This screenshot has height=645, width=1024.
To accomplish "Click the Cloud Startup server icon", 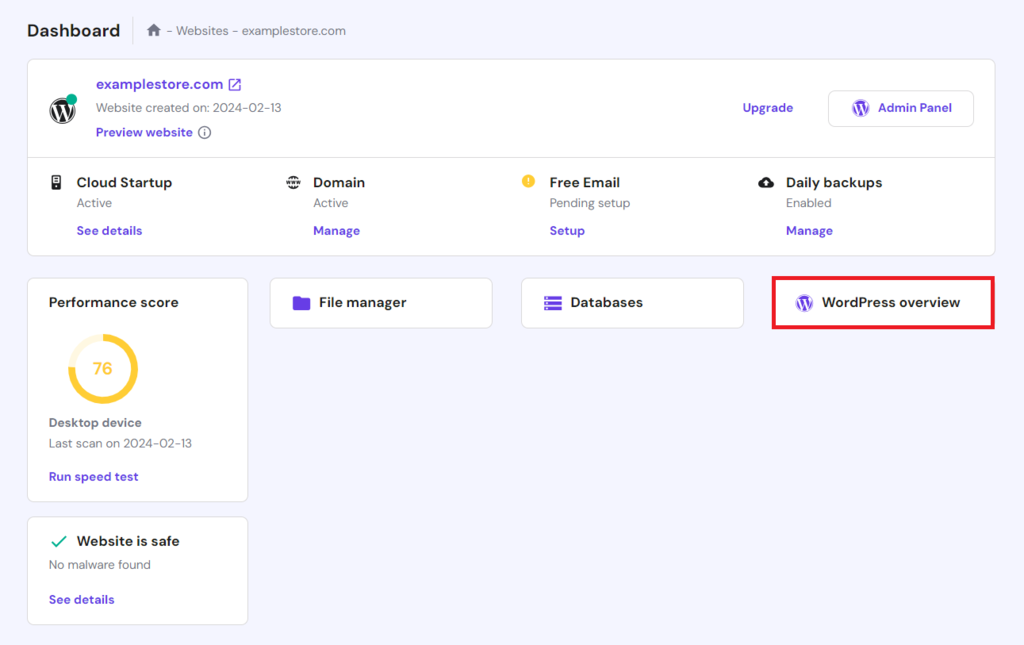I will coord(56,182).
